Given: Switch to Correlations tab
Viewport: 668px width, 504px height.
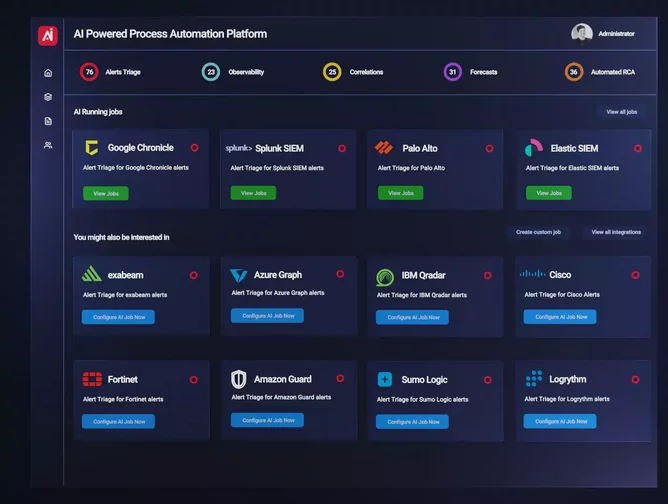Looking at the screenshot, I should tap(366, 72).
